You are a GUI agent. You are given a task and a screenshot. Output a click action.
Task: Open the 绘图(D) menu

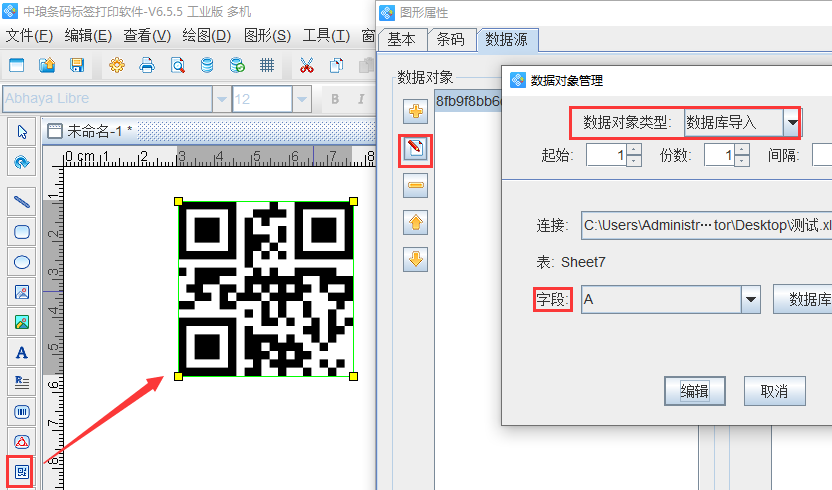pos(206,36)
